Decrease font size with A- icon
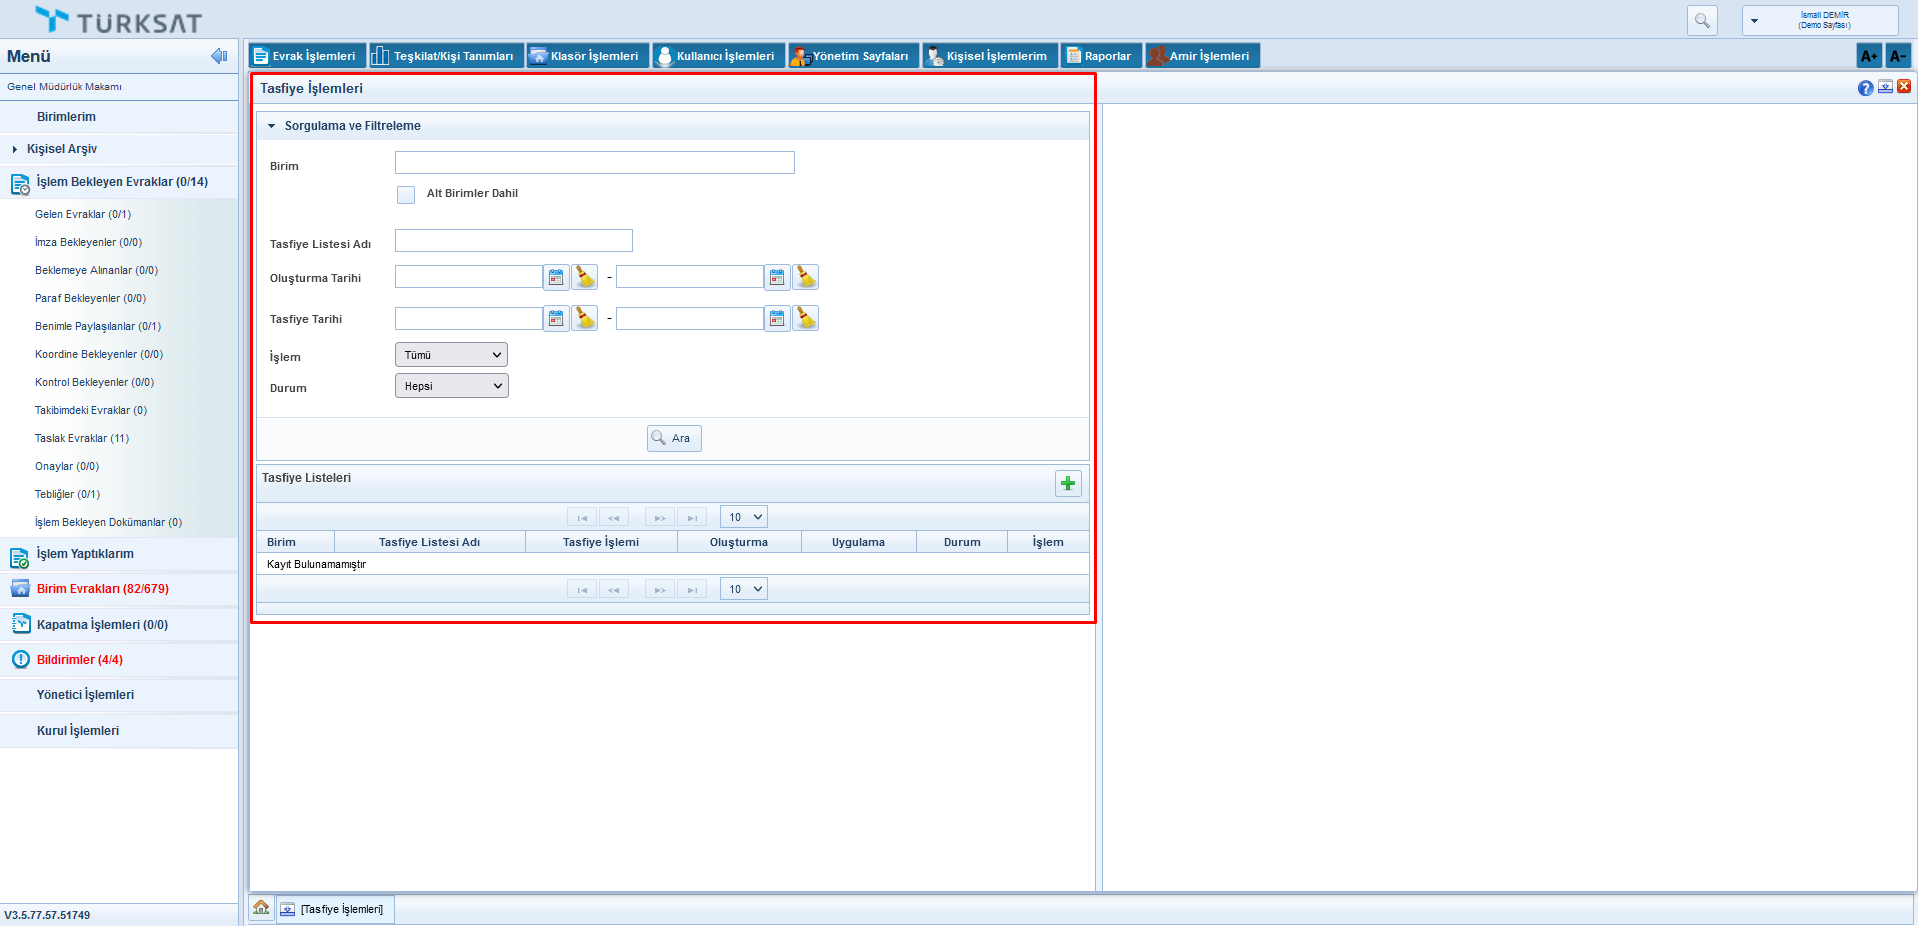This screenshot has width=1918, height=926. click(x=1897, y=56)
